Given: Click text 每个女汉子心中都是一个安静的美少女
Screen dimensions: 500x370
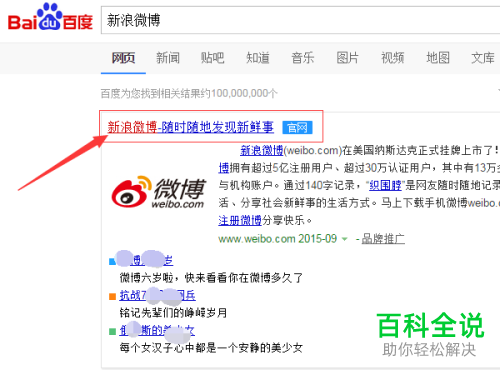Looking at the screenshot, I should (211, 348).
